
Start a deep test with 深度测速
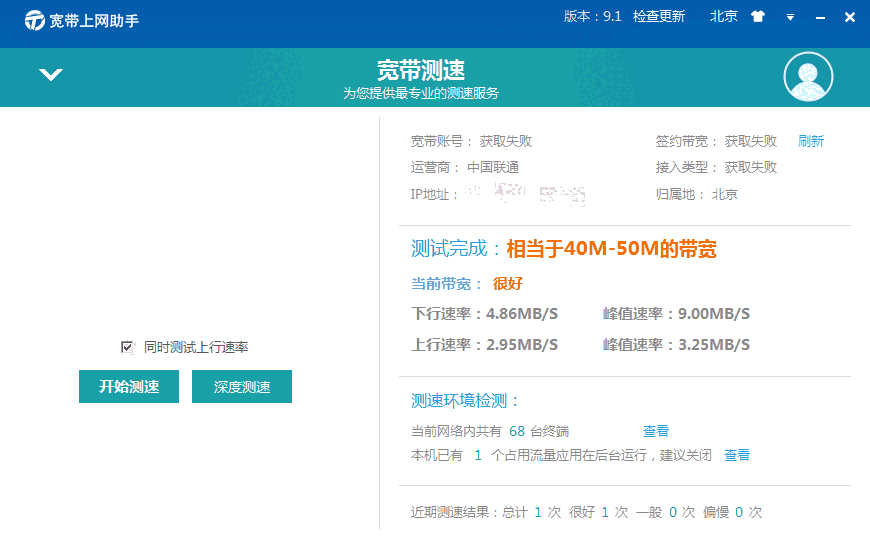[x=242, y=387]
